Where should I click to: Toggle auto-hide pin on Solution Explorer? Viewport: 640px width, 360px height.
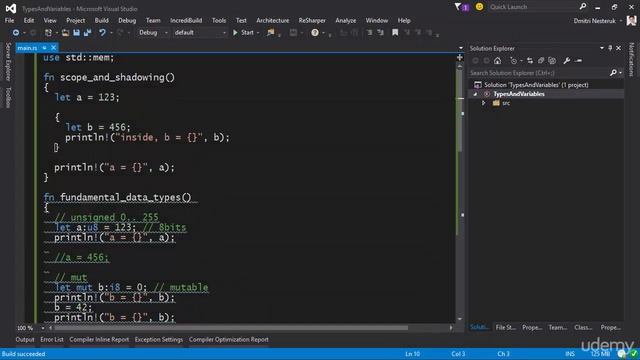pyautogui.click(x=610, y=48)
